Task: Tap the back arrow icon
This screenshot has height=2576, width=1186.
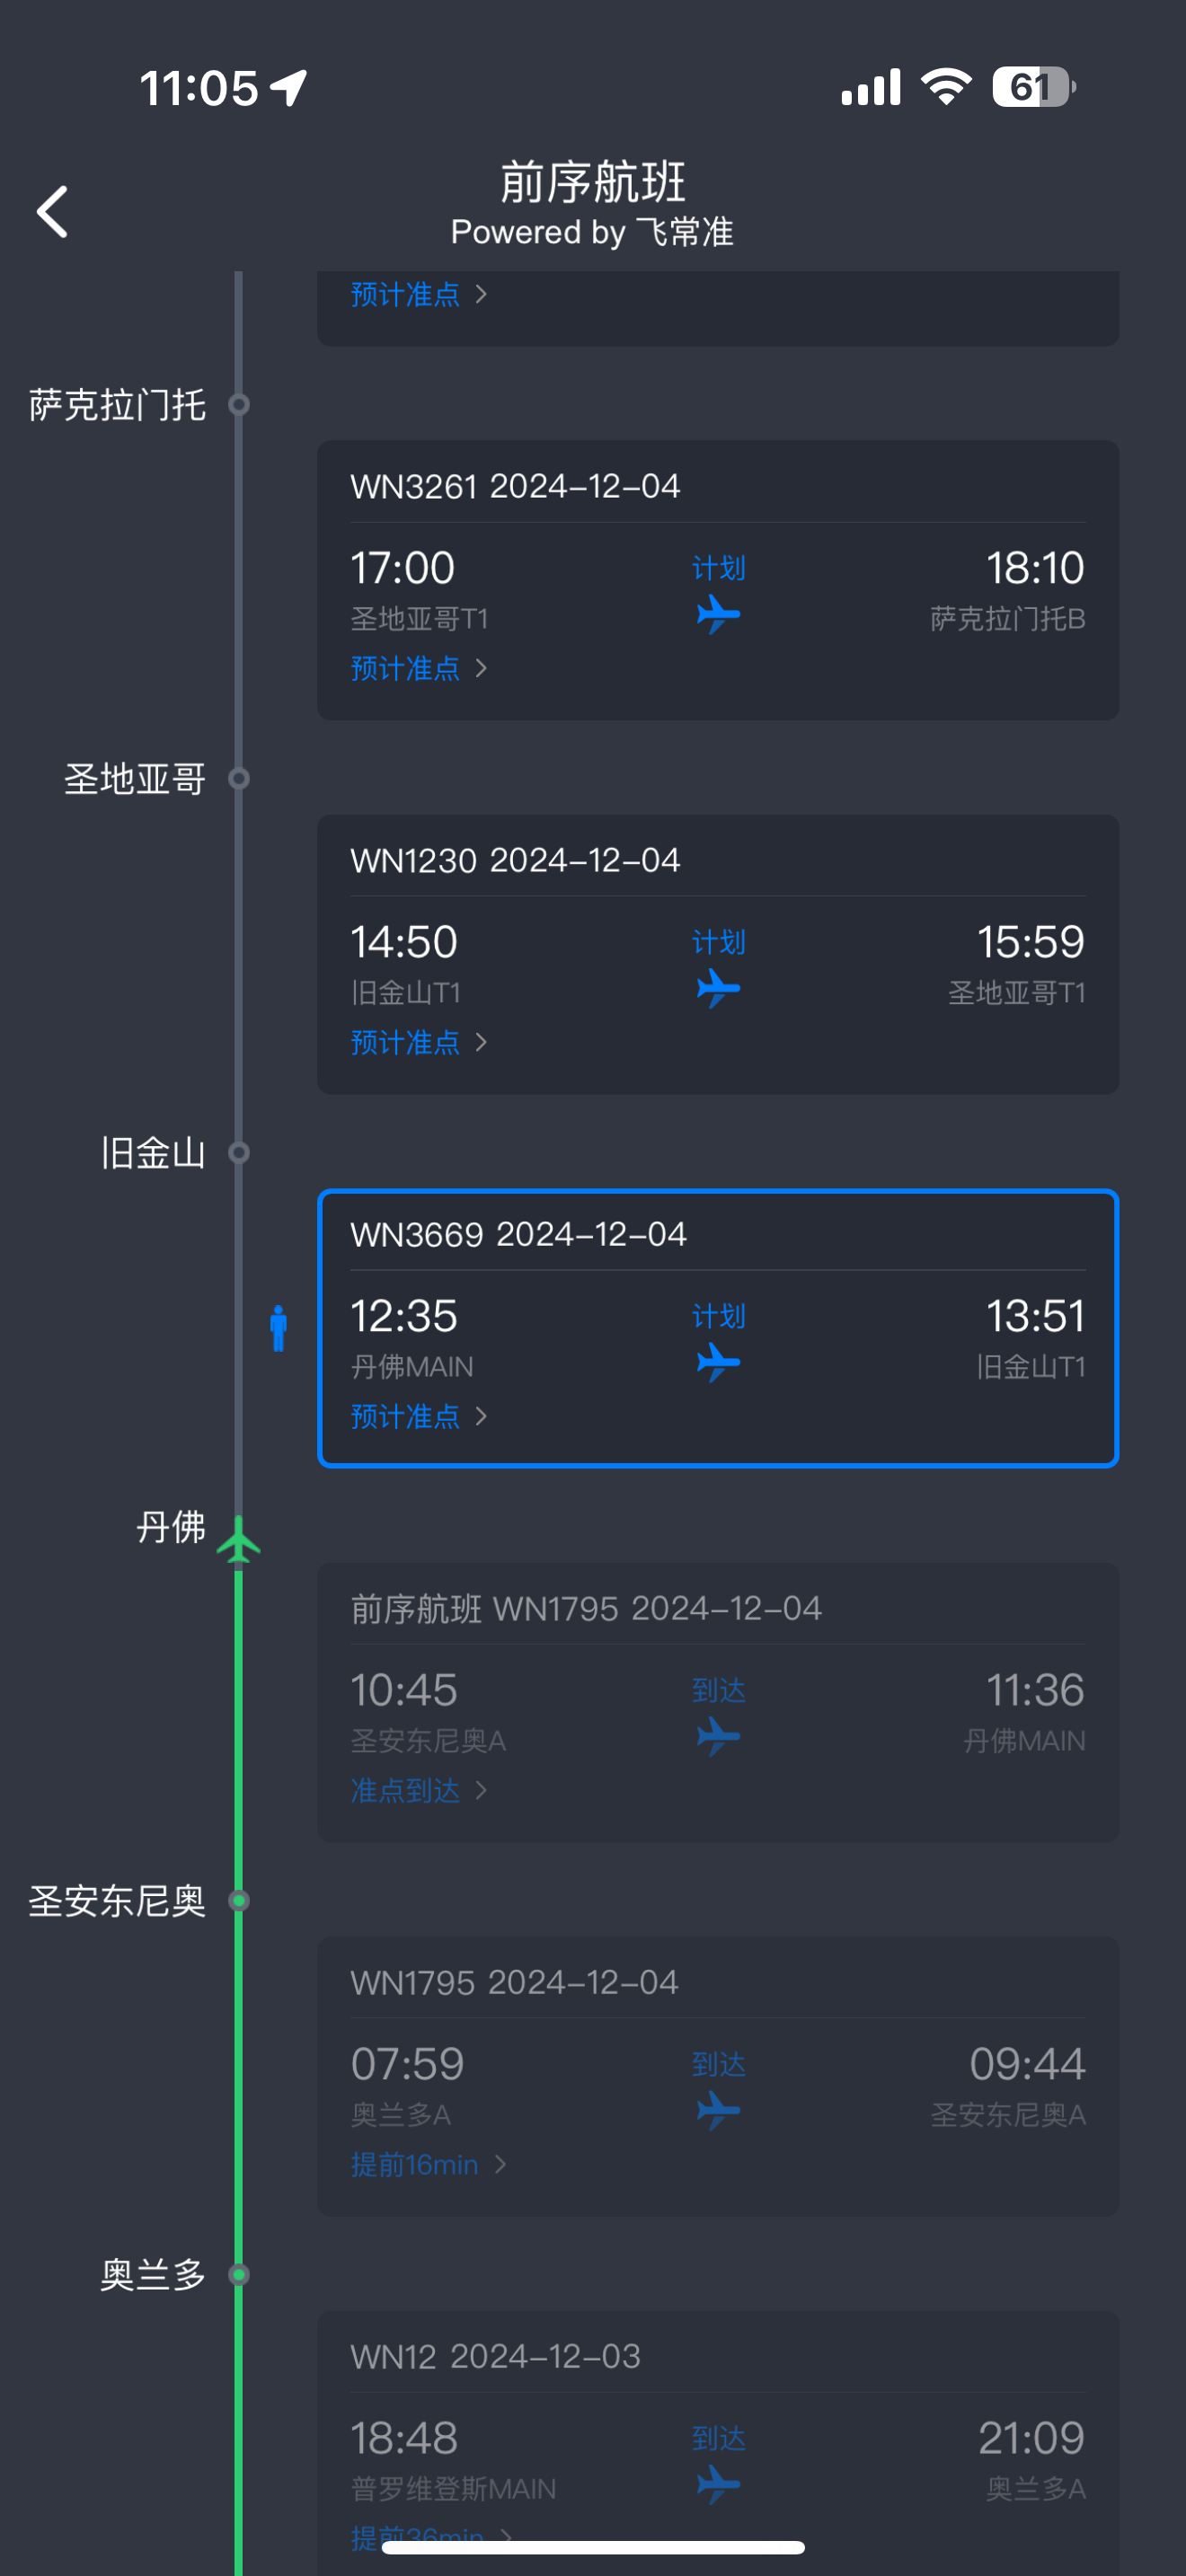Action: (x=52, y=212)
